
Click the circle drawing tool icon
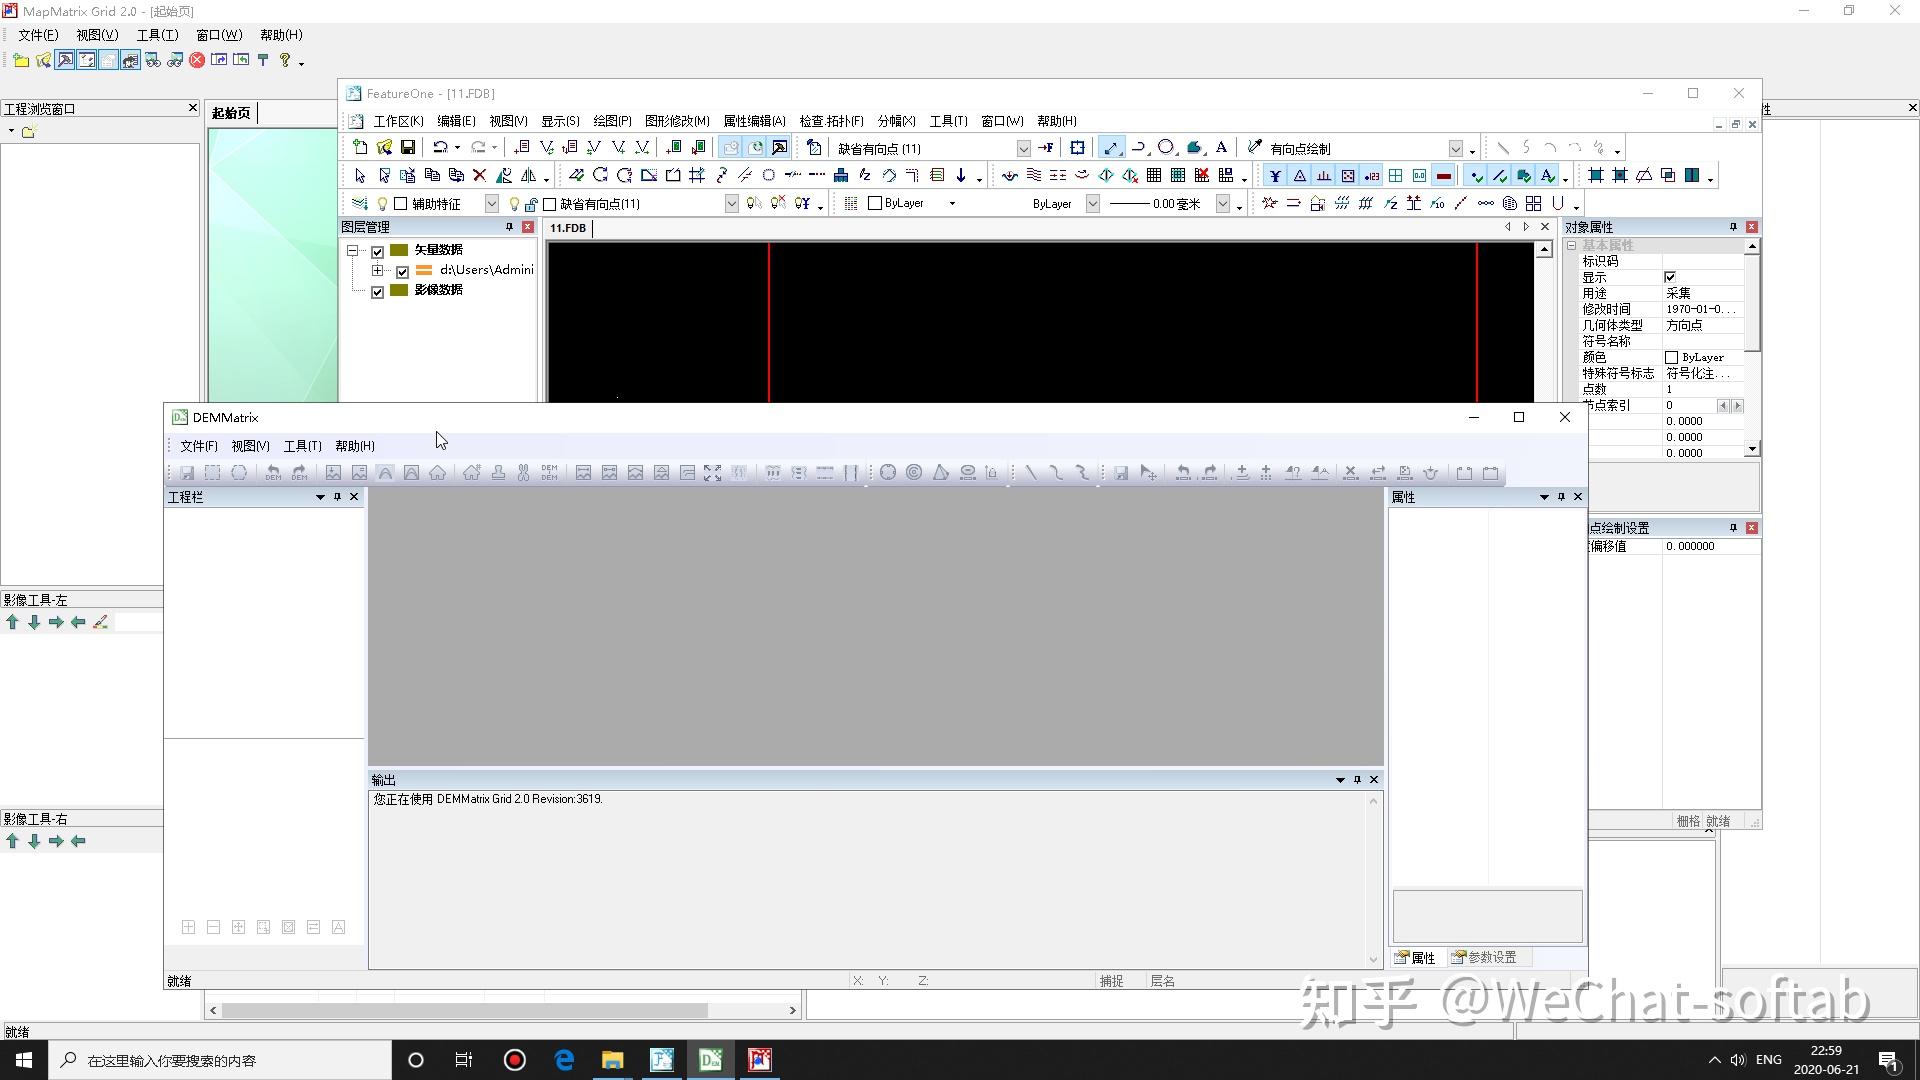coord(1166,148)
